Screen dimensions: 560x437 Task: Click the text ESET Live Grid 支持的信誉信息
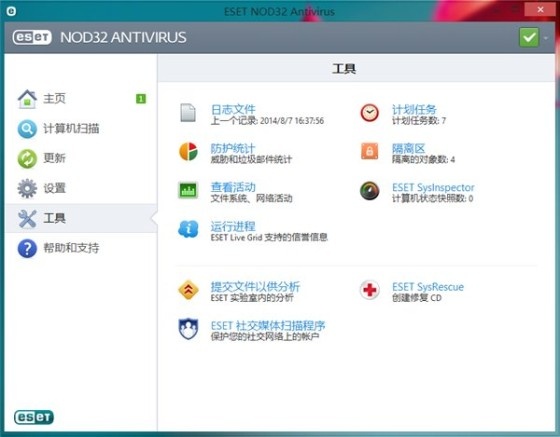pos(269,237)
